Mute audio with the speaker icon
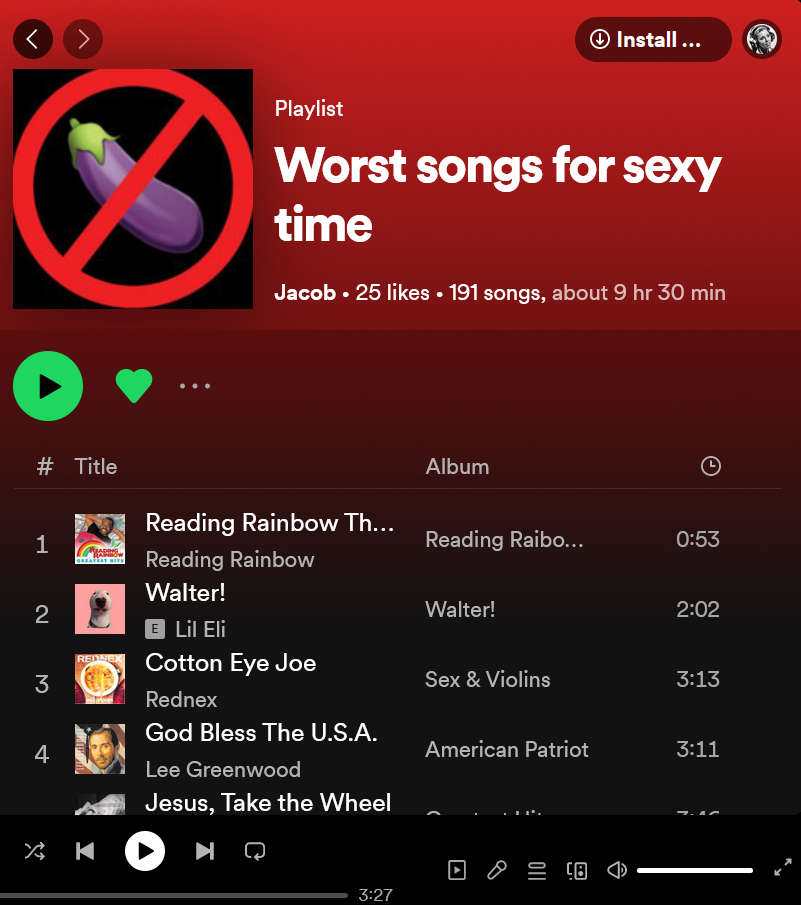The height and width of the screenshot is (905, 801). [617, 870]
